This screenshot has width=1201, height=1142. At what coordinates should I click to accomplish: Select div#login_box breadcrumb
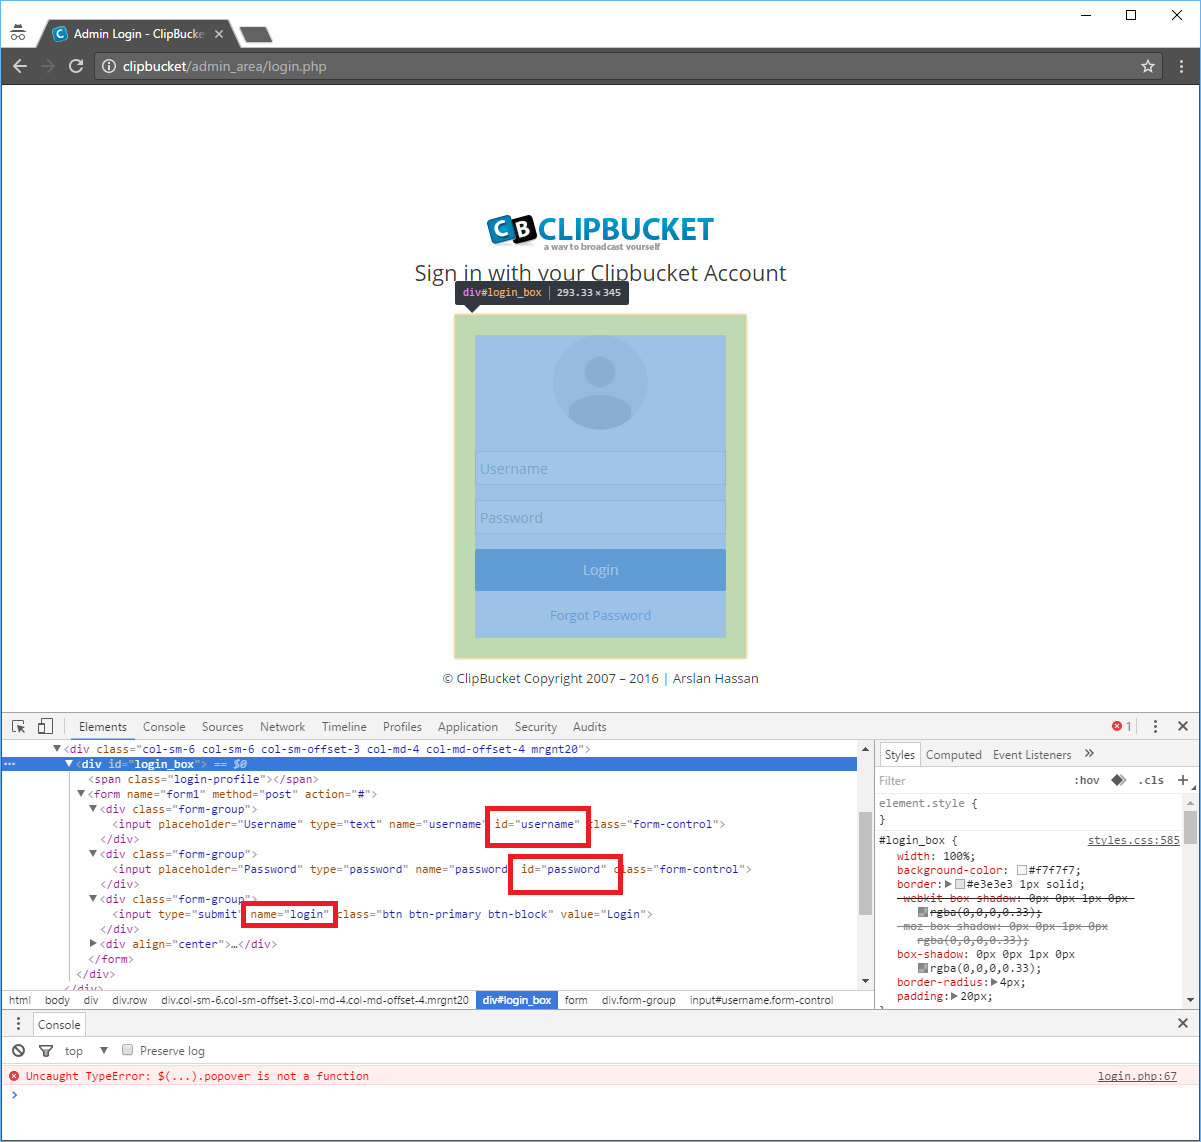point(517,1000)
